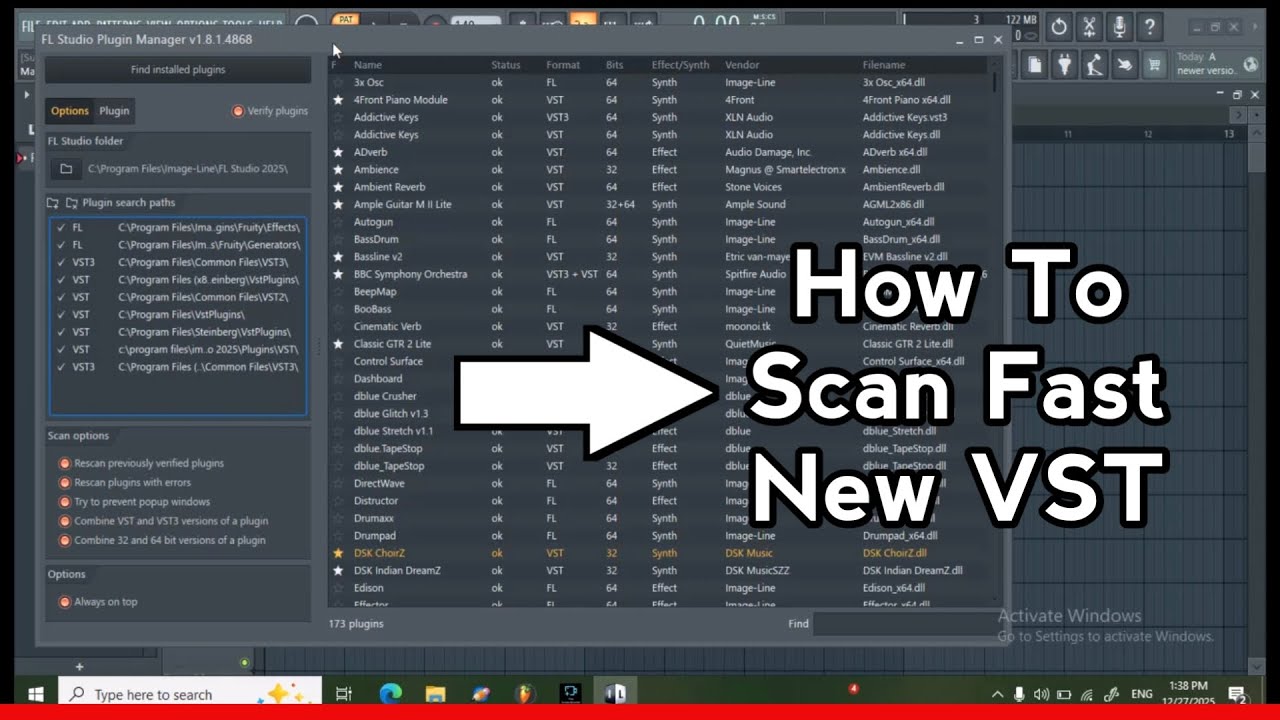Open the help question mark icon
This screenshot has width=1280, height=720.
[1151, 27]
